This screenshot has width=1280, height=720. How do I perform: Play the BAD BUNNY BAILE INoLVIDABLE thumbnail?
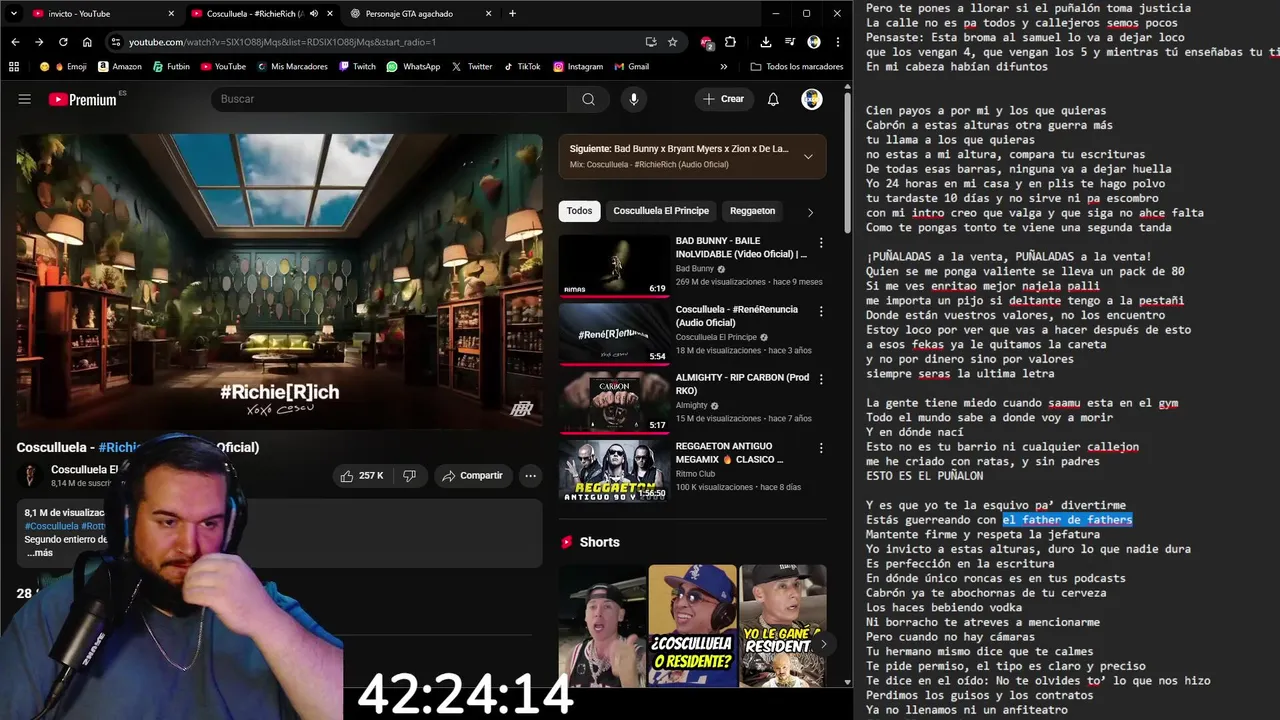[614, 265]
